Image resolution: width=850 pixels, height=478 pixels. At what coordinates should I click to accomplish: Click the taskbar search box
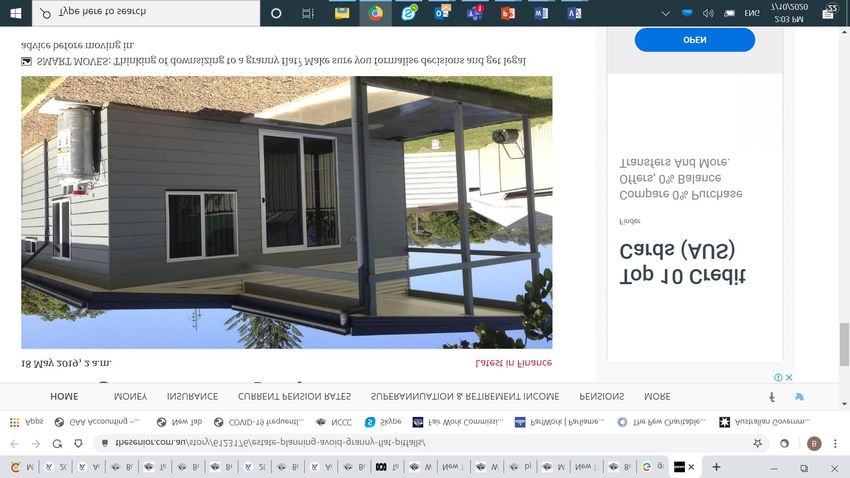coord(146,13)
